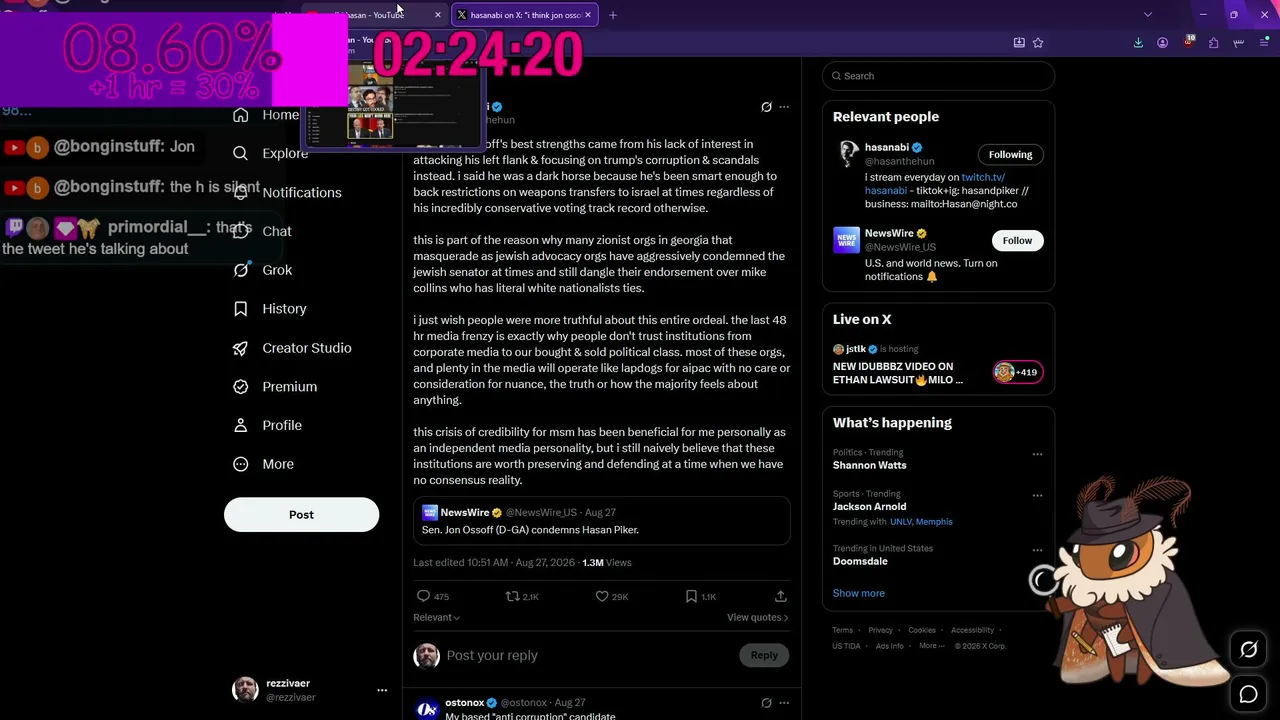Share the main post via share icon
This screenshot has width=1280, height=720.
coord(780,596)
